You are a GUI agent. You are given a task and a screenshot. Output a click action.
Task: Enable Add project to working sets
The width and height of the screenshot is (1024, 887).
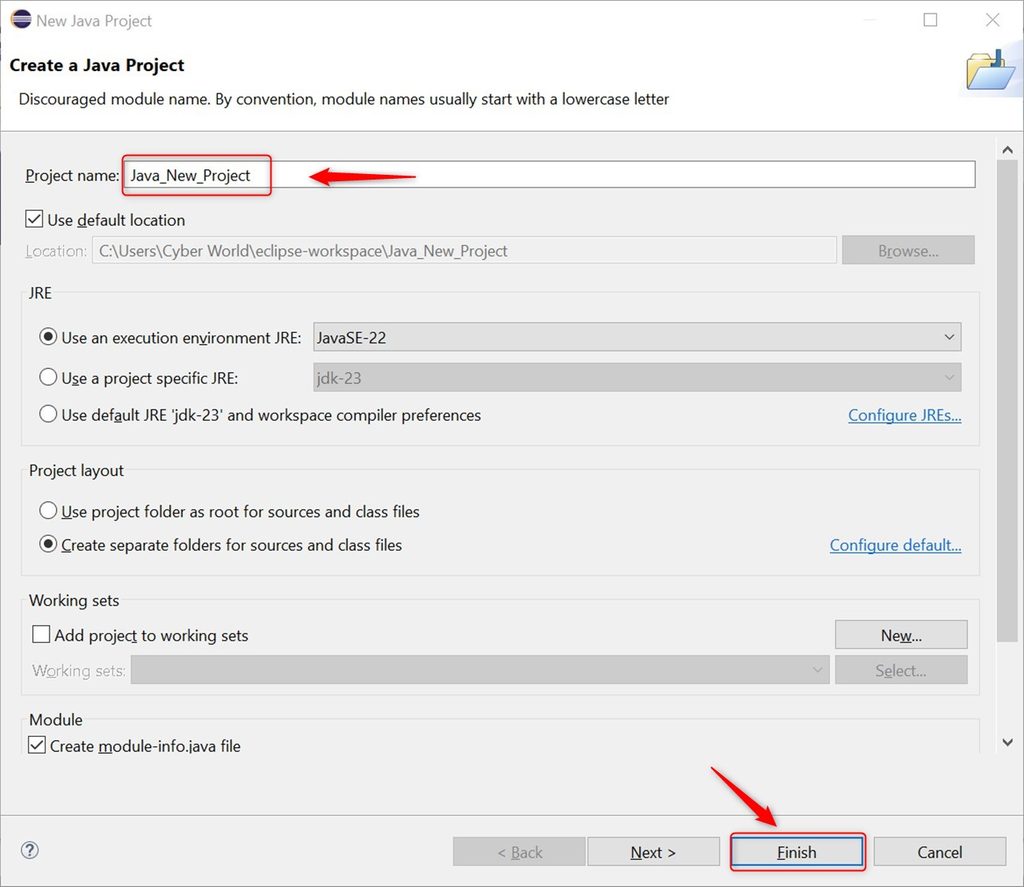[x=41, y=634]
